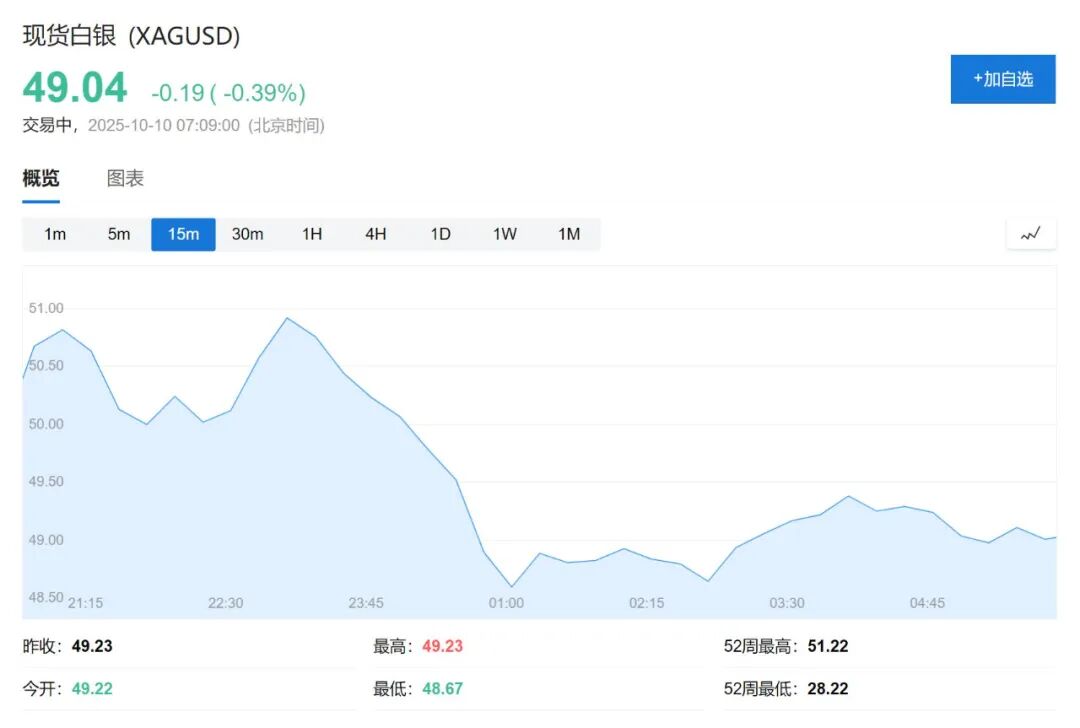Click the 03:30 time axis label
Viewport: 1080px width, 728px height.
[787, 603]
